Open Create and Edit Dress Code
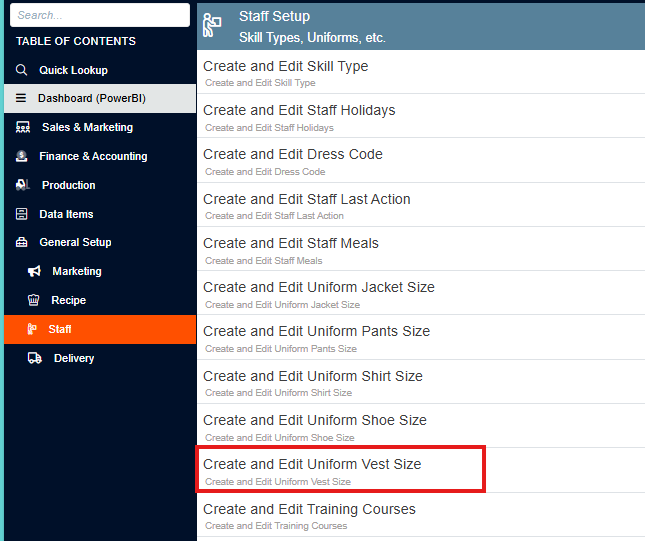645x541 pixels. point(421,160)
